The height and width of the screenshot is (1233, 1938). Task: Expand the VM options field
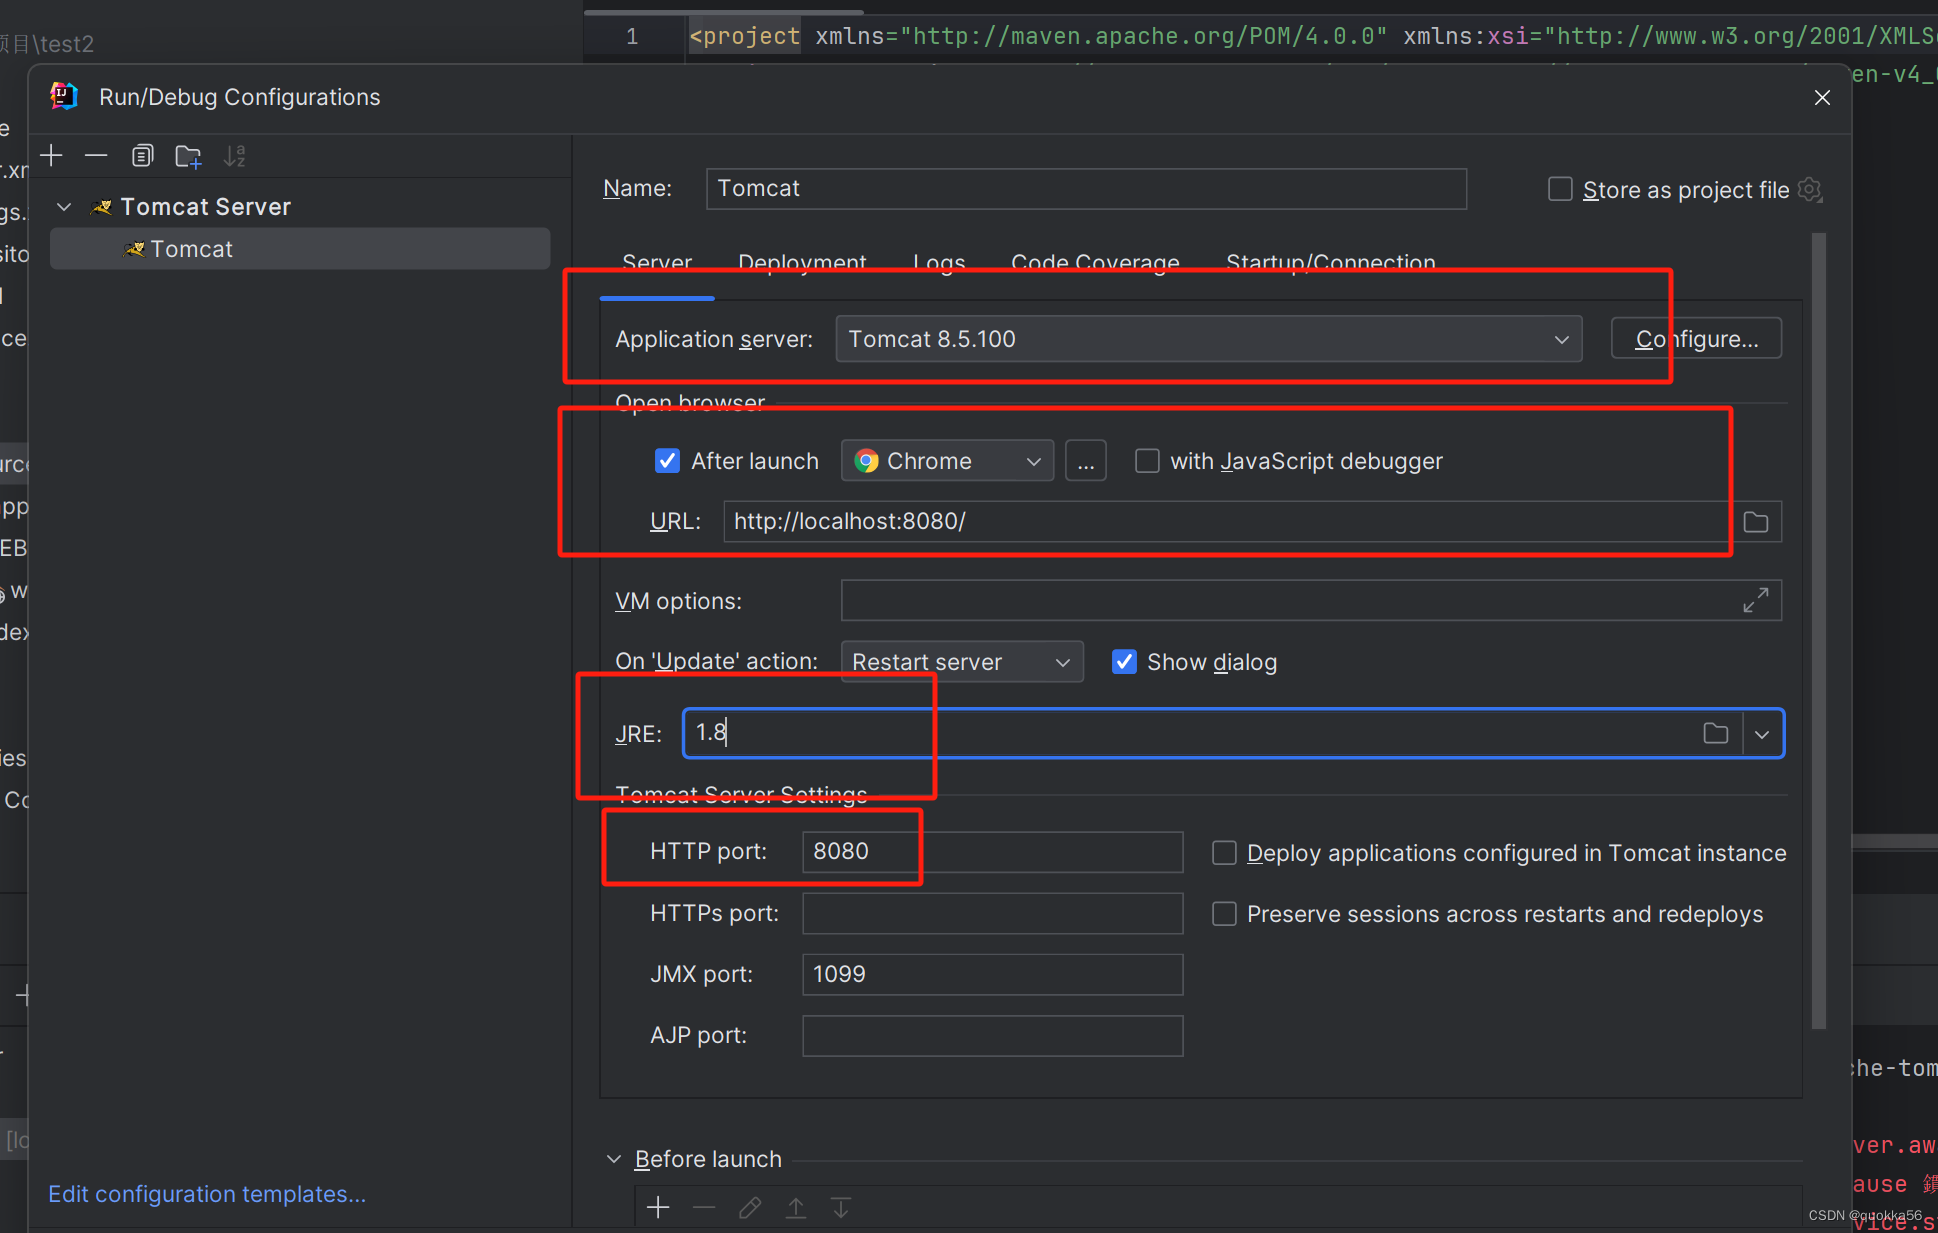coord(1756,600)
